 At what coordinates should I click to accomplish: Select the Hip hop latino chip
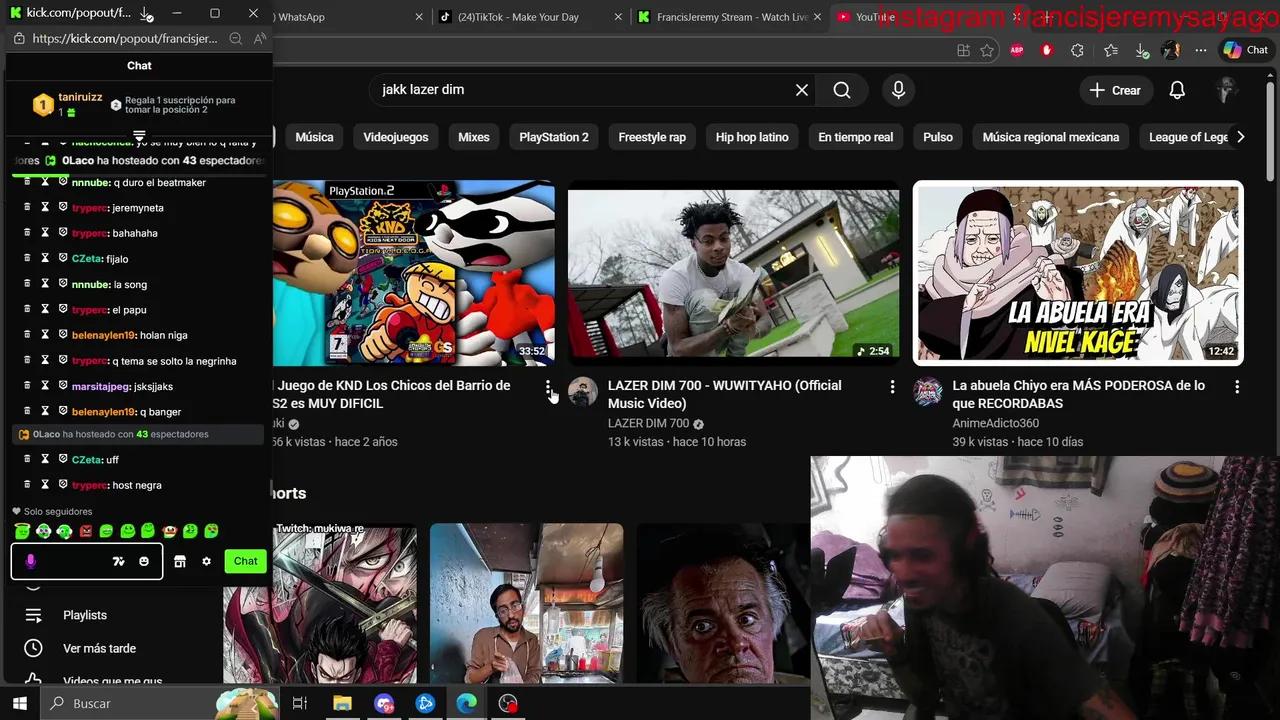[752, 137]
